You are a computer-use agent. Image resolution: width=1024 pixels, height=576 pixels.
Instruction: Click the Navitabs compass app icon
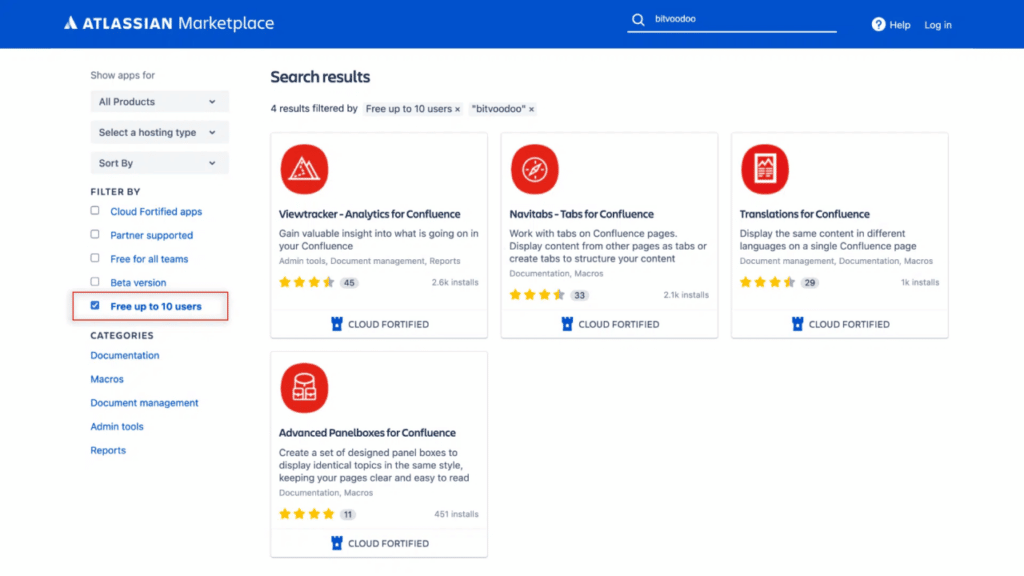[535, 168]
